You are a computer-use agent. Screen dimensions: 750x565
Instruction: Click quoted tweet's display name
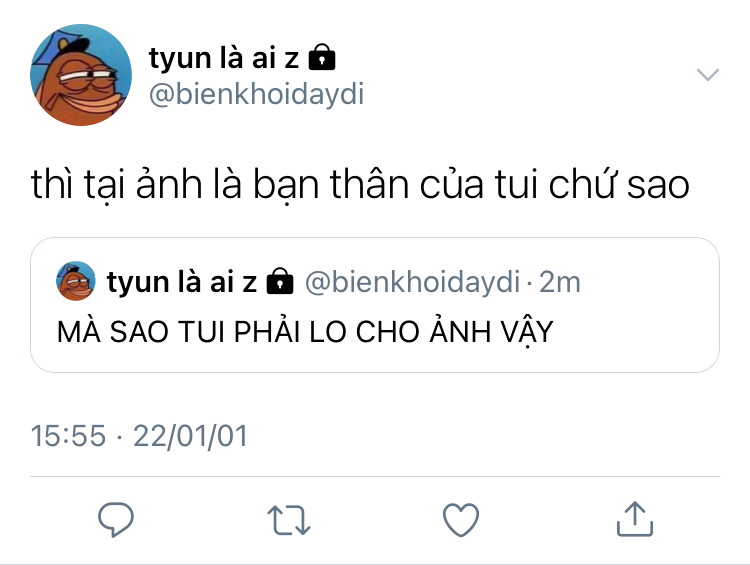(182, 281)
